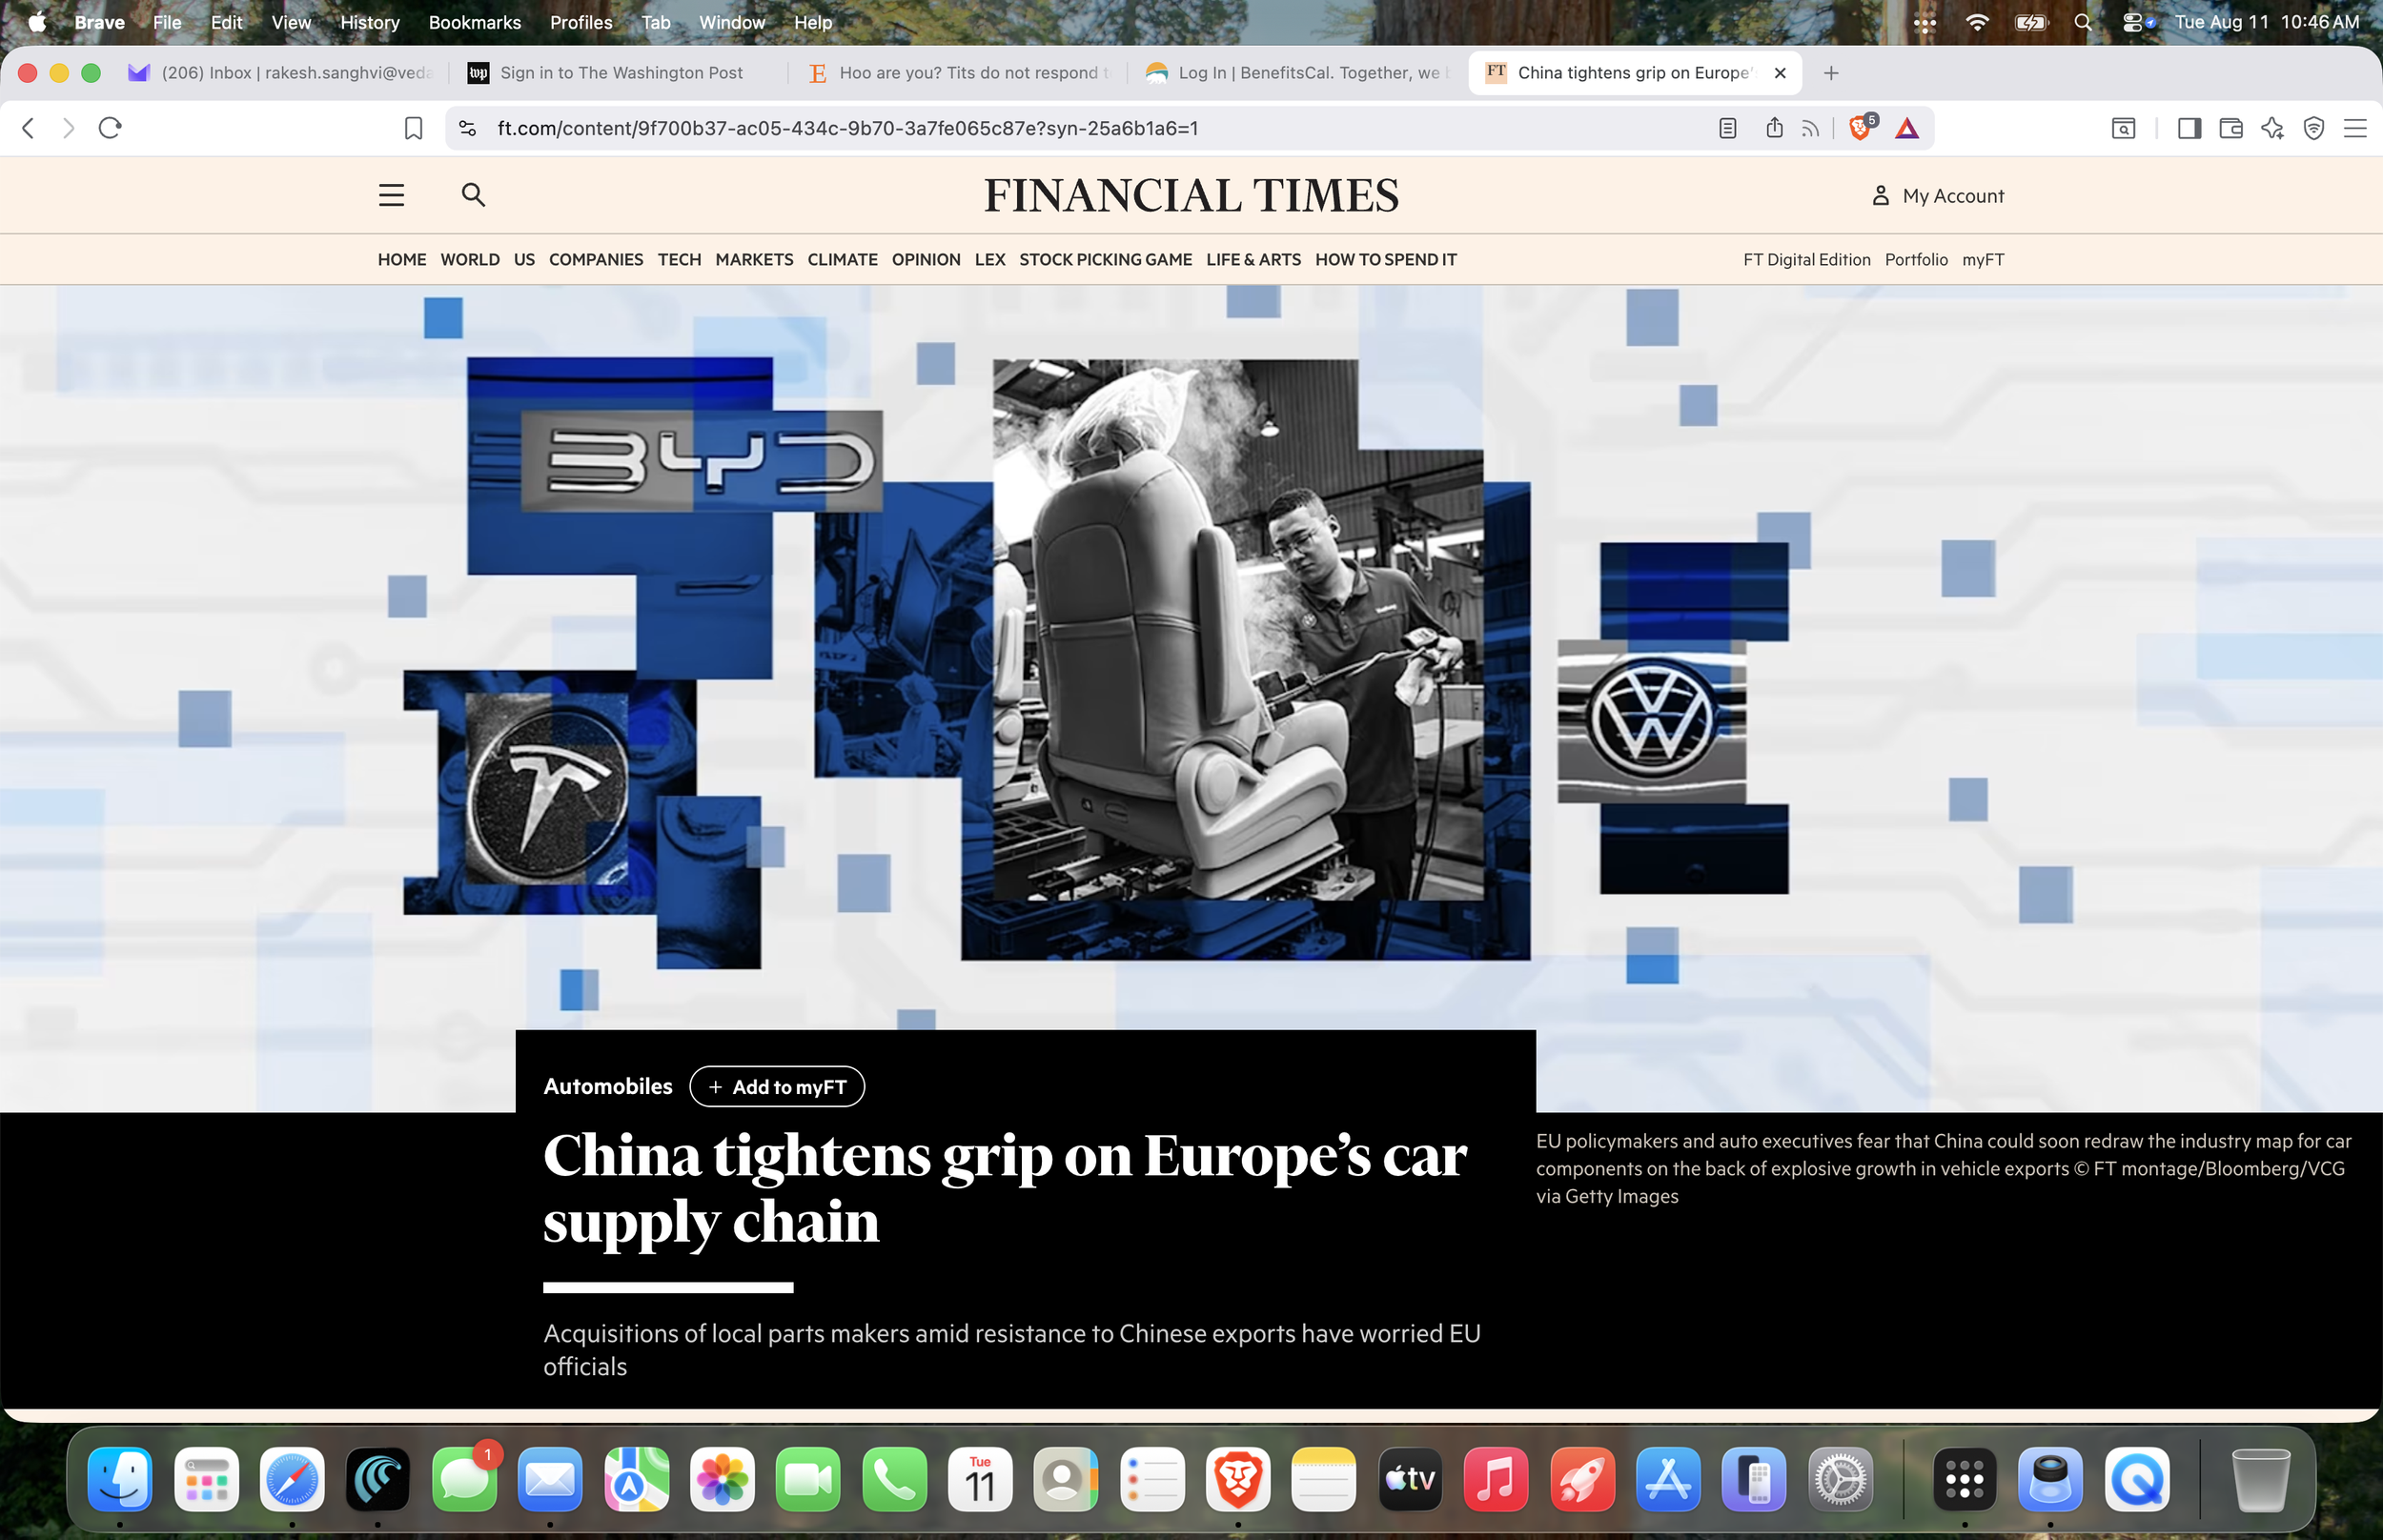Open the App Store from the Dock
This screenshot has height=1540, width=2383.
tap(1668, 1478)
